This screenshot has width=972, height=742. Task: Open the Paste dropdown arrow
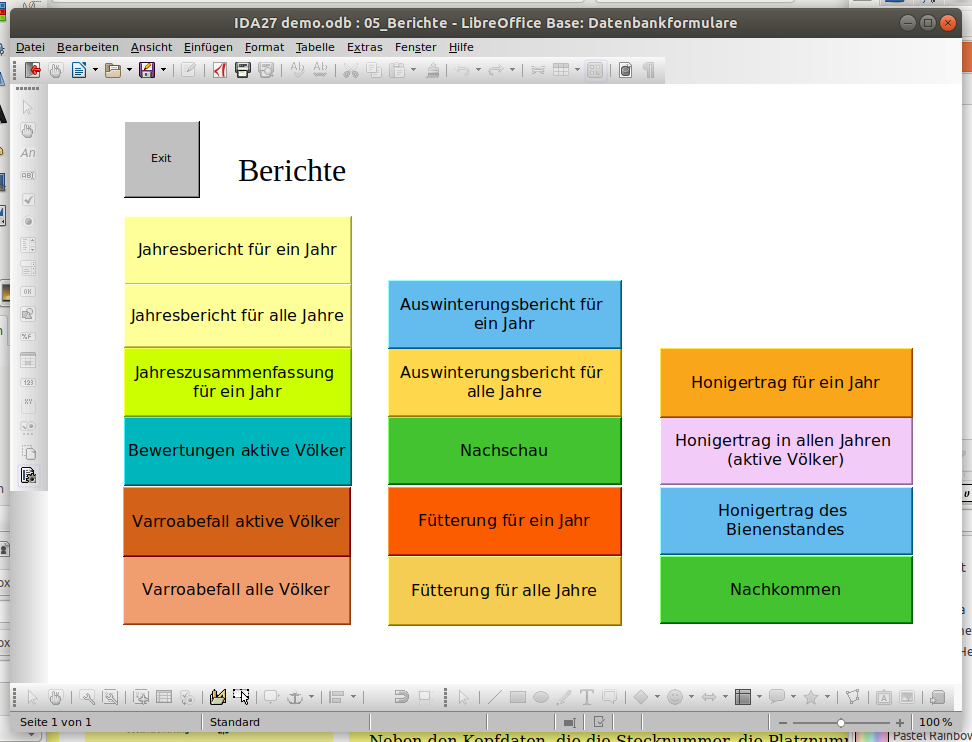(x=413, y=70)
